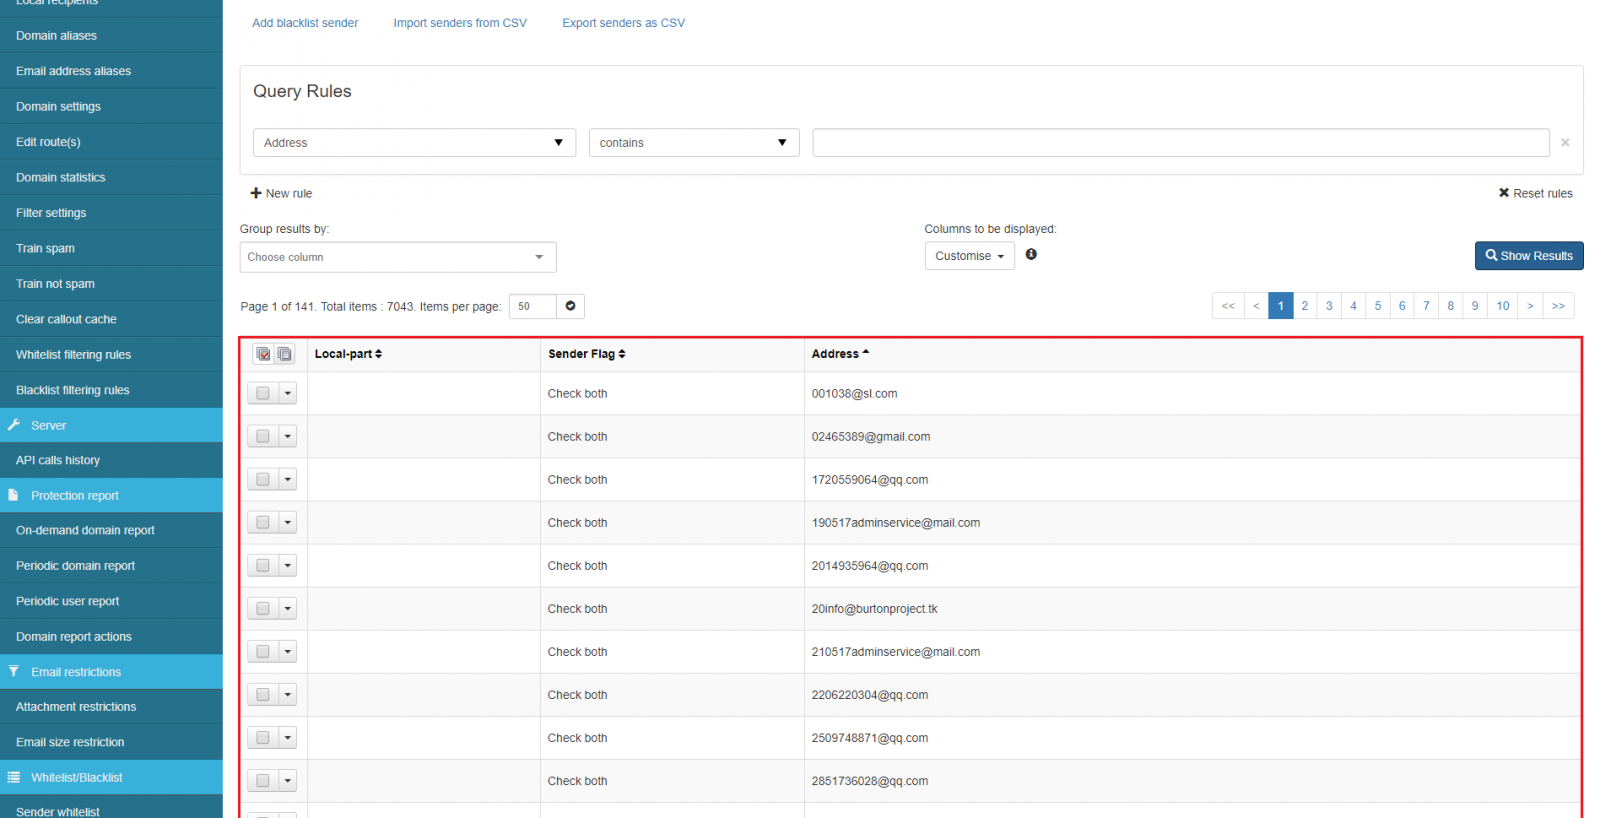Click the copy icon in table header
1600x818 pixels.
pyautogui.click(x=285, y=354)
